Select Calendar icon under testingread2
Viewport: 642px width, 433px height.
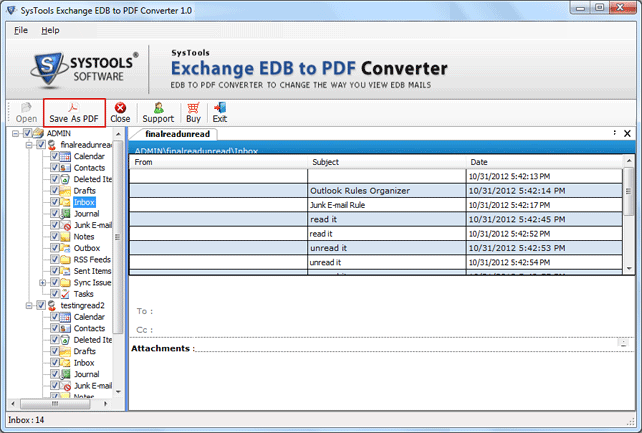65,317
